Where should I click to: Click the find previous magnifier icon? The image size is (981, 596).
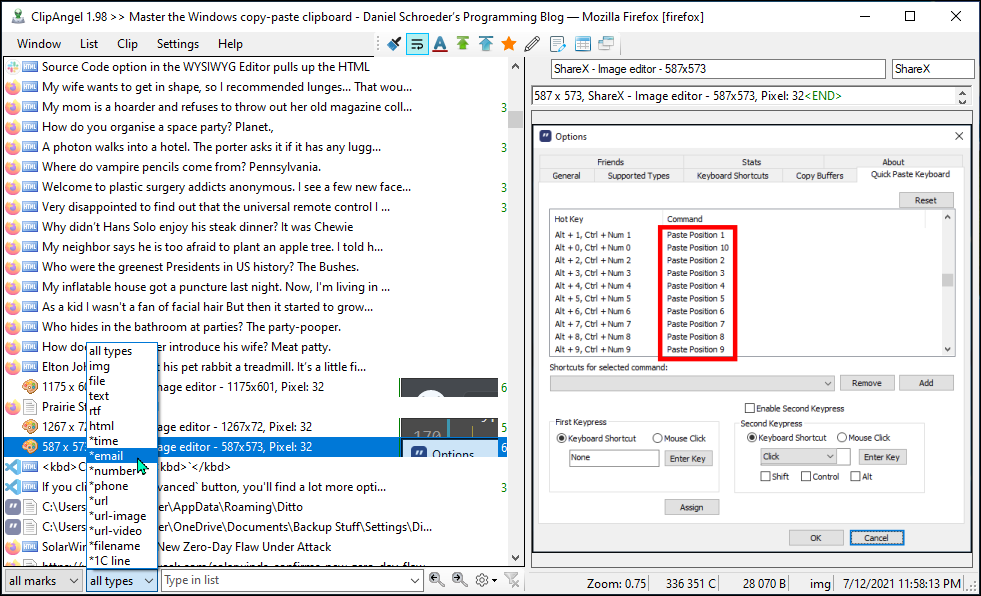pos(437,580)
